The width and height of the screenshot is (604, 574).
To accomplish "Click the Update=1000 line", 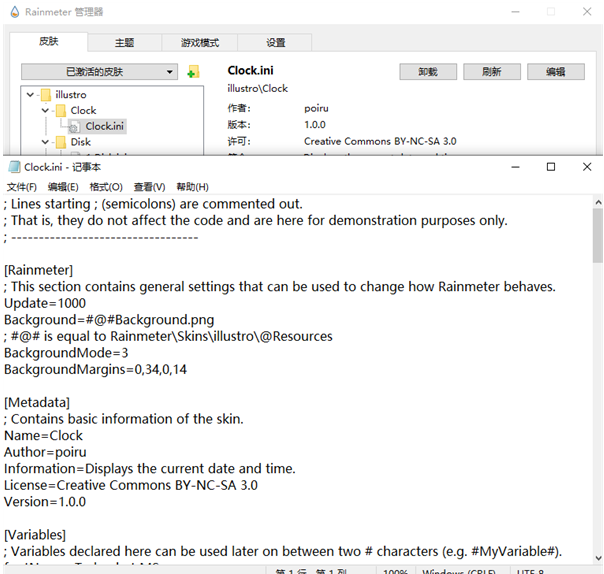I will [x=45, y=303].
